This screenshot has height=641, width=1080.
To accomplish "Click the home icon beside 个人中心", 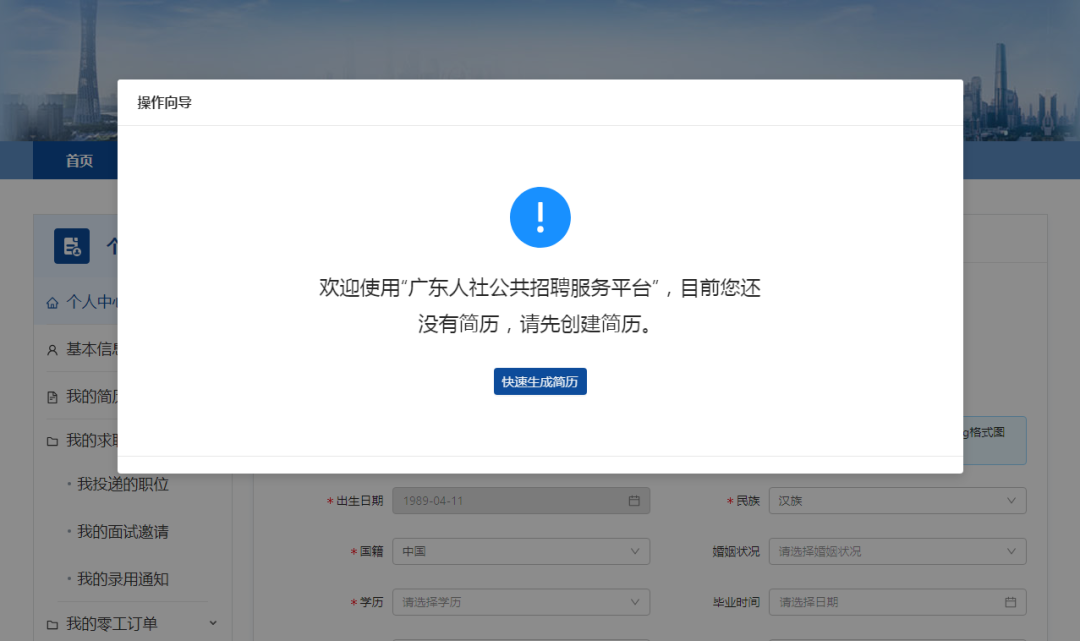I will tap(50, 301).
